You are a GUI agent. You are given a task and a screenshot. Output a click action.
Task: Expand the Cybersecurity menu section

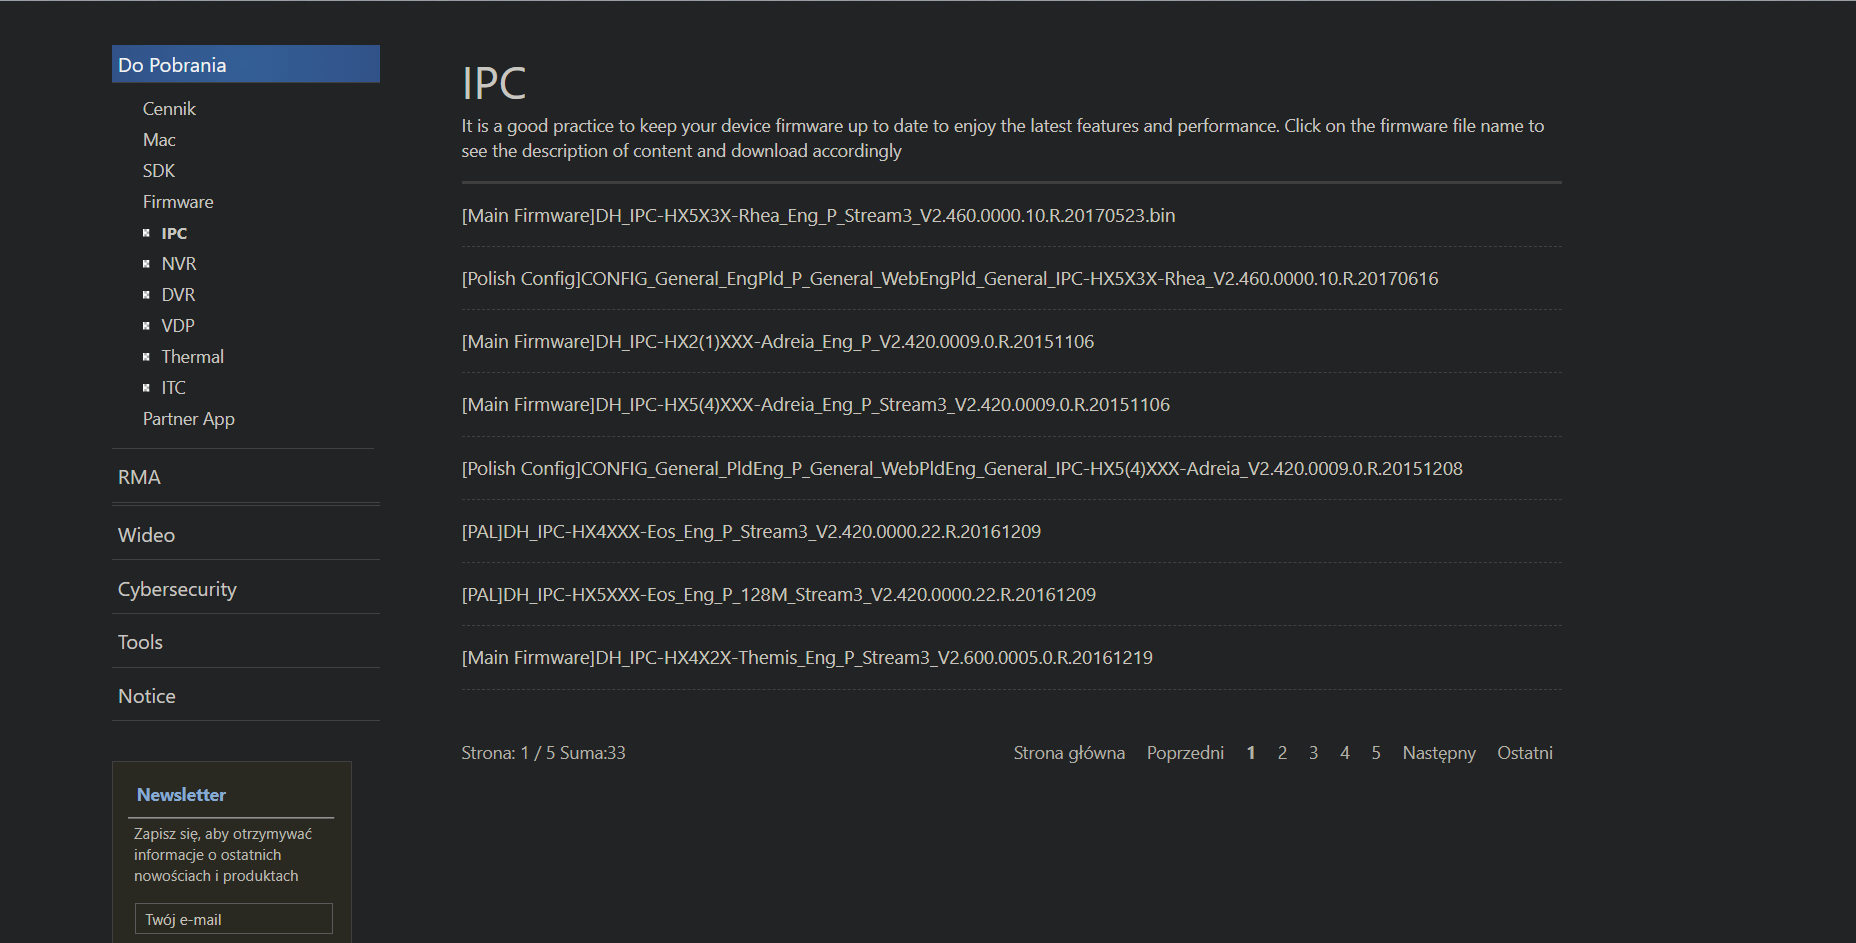(x=177, y=589)
